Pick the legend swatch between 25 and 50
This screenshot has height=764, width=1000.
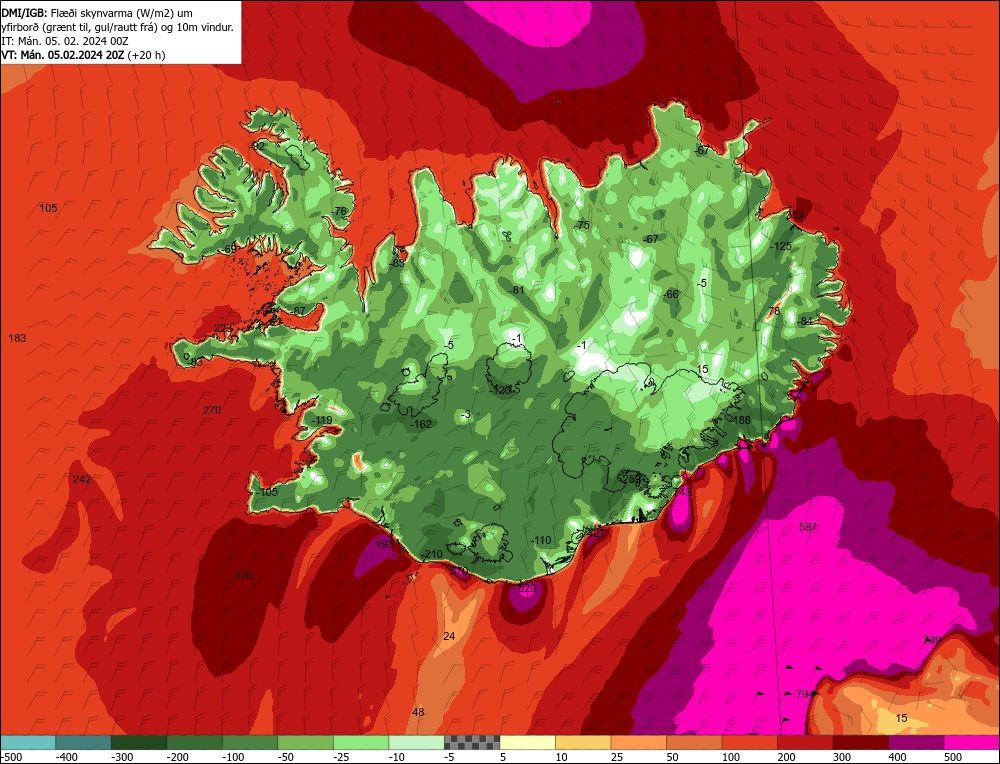tap(638, 742)
